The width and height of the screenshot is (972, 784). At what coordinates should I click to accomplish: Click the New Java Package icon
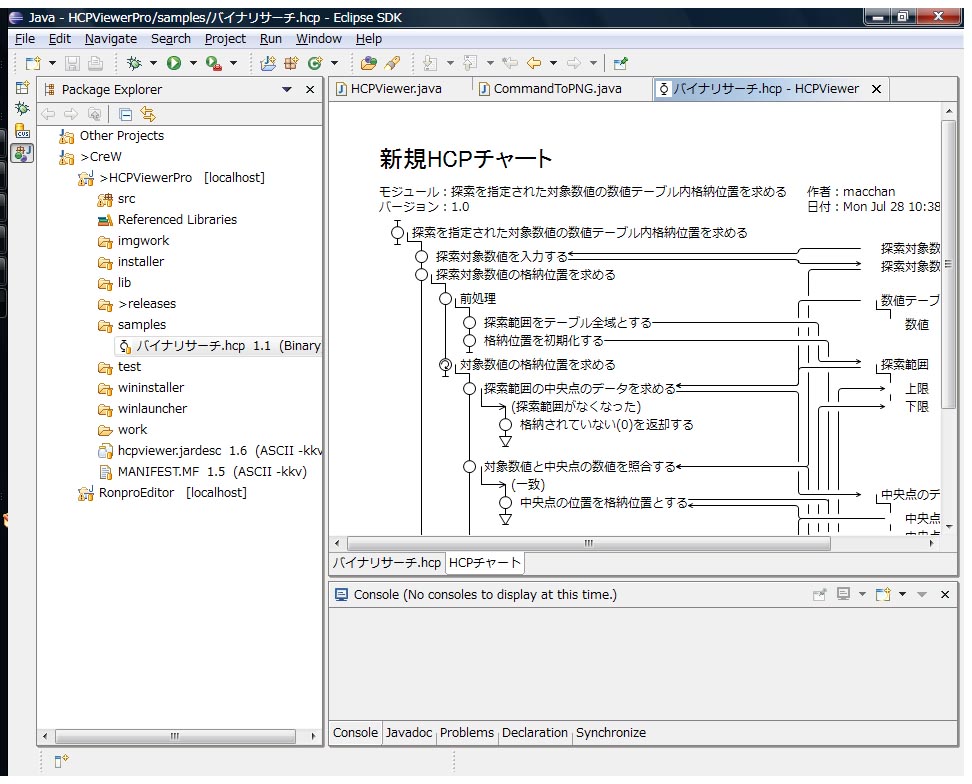click(291, 63)
